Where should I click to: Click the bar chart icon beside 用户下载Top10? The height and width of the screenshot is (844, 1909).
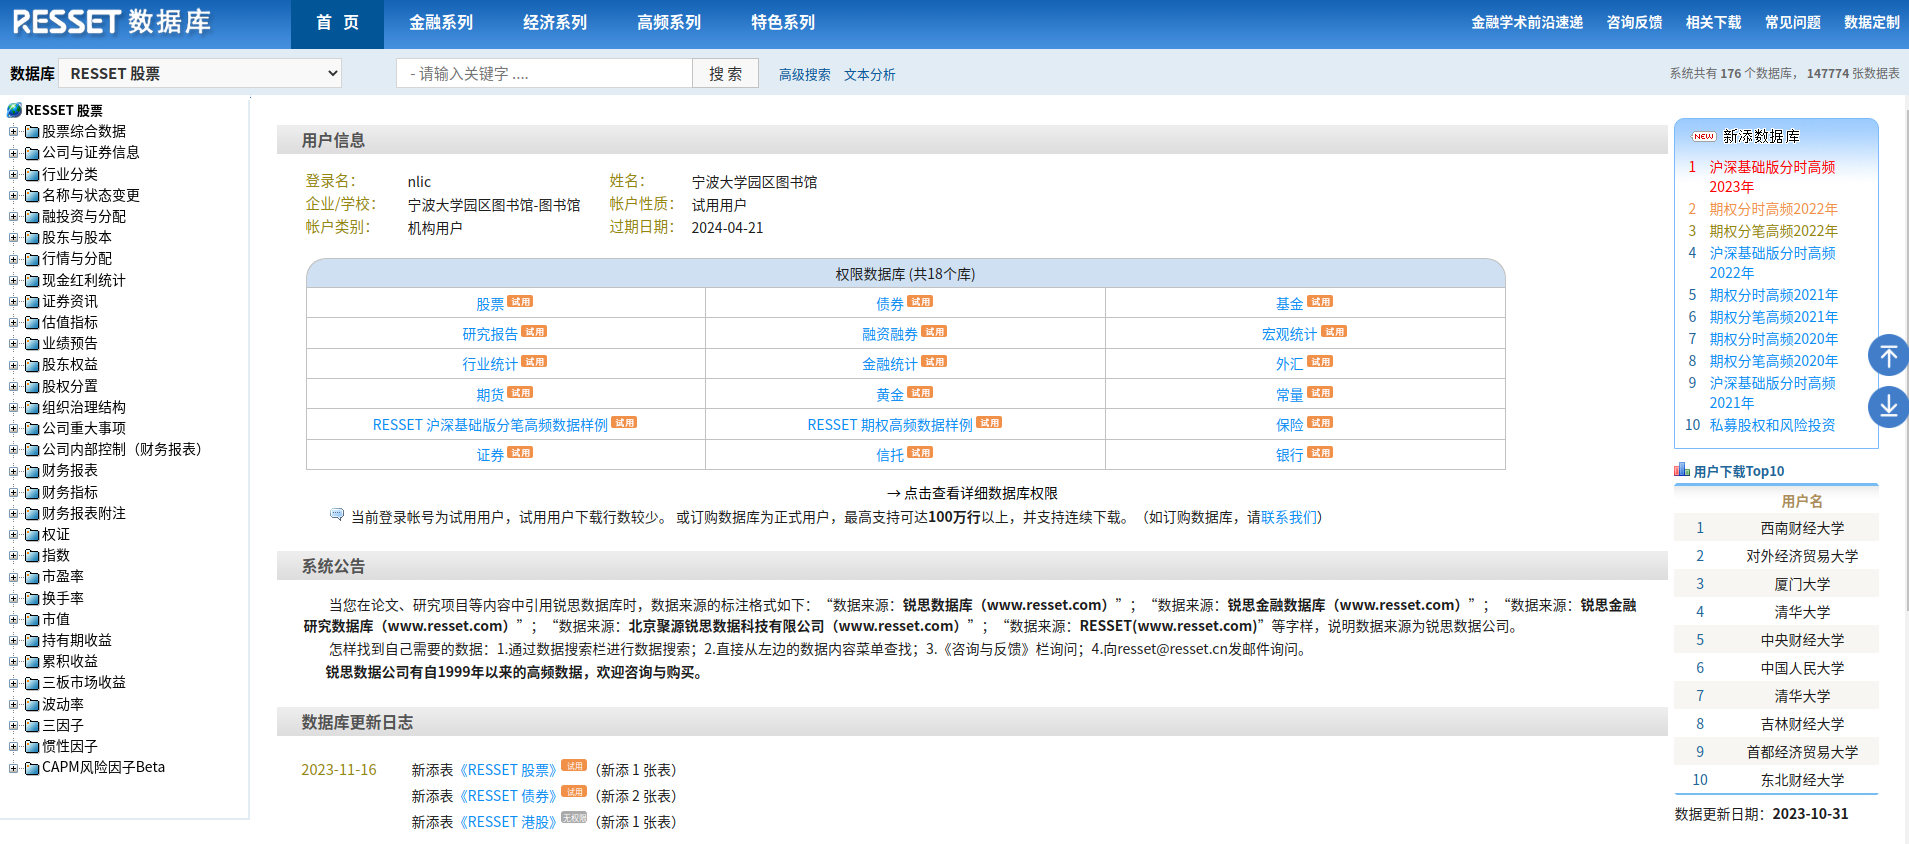(x=1682, y=470)
